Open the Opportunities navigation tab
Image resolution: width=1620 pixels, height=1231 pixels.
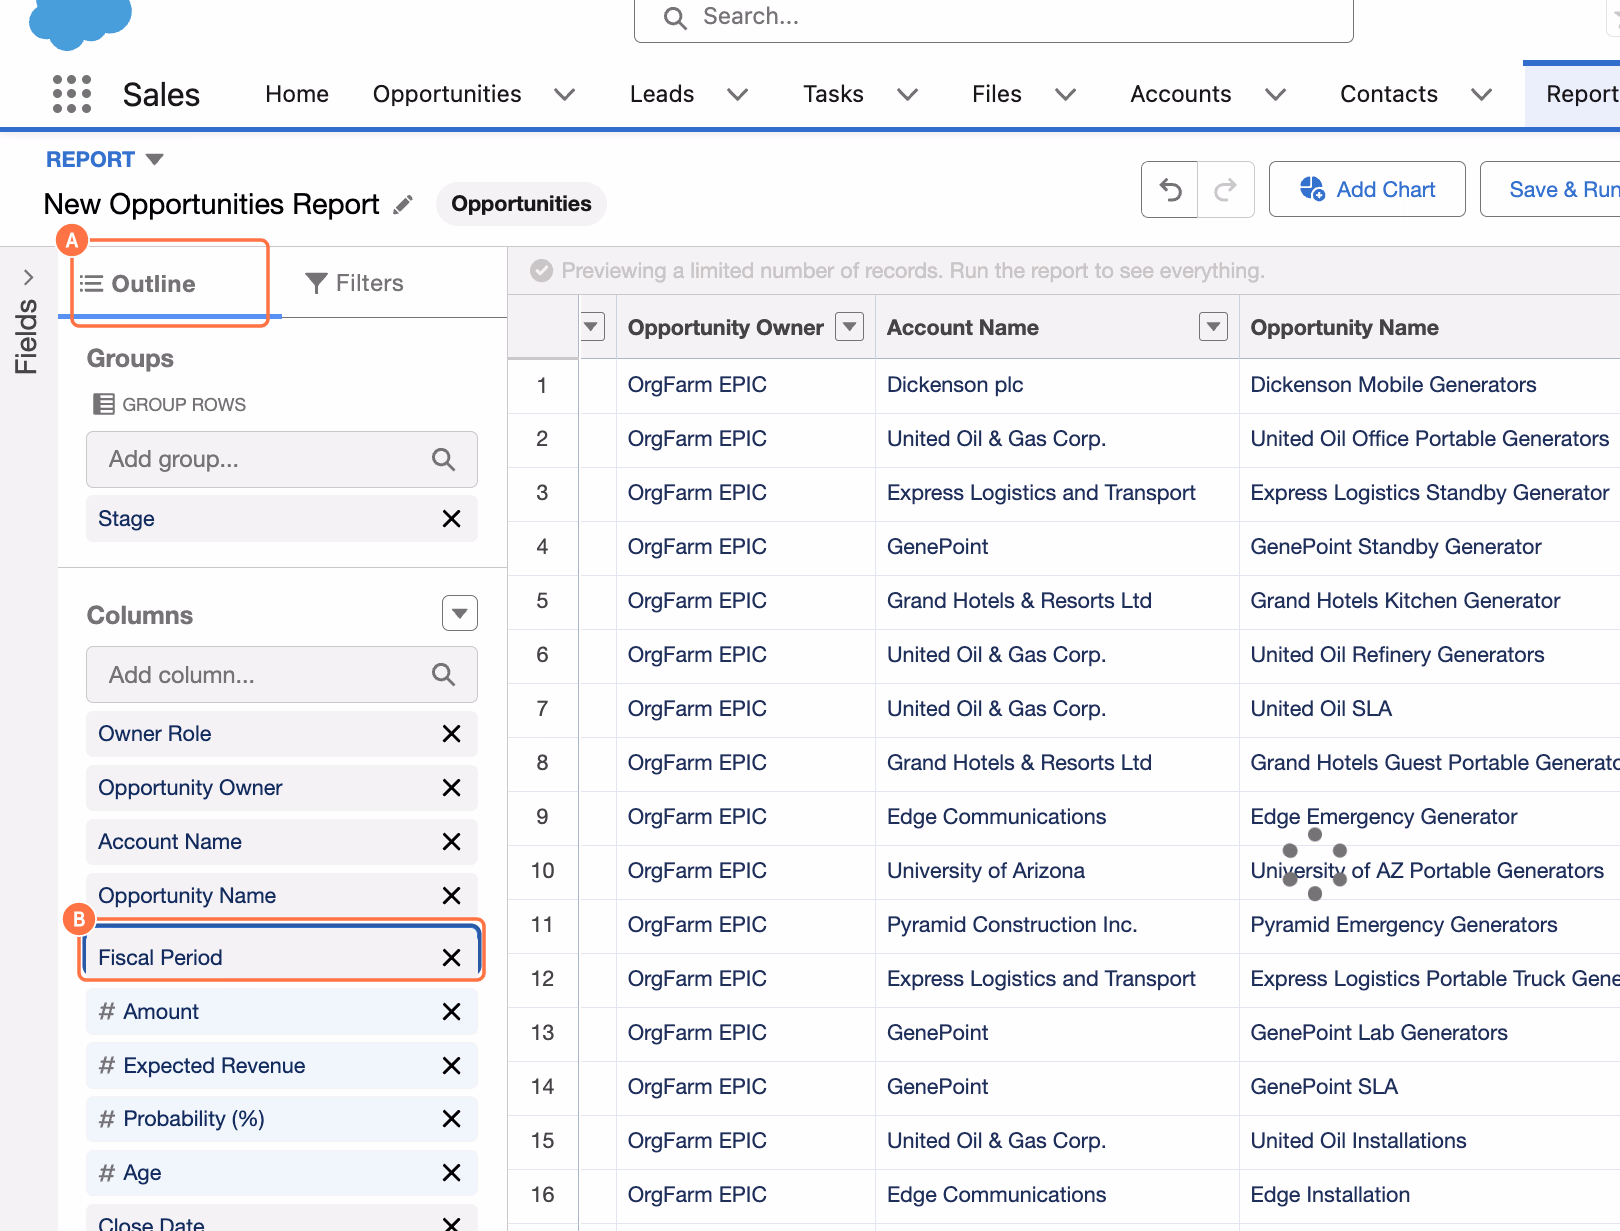pos(447,94)
